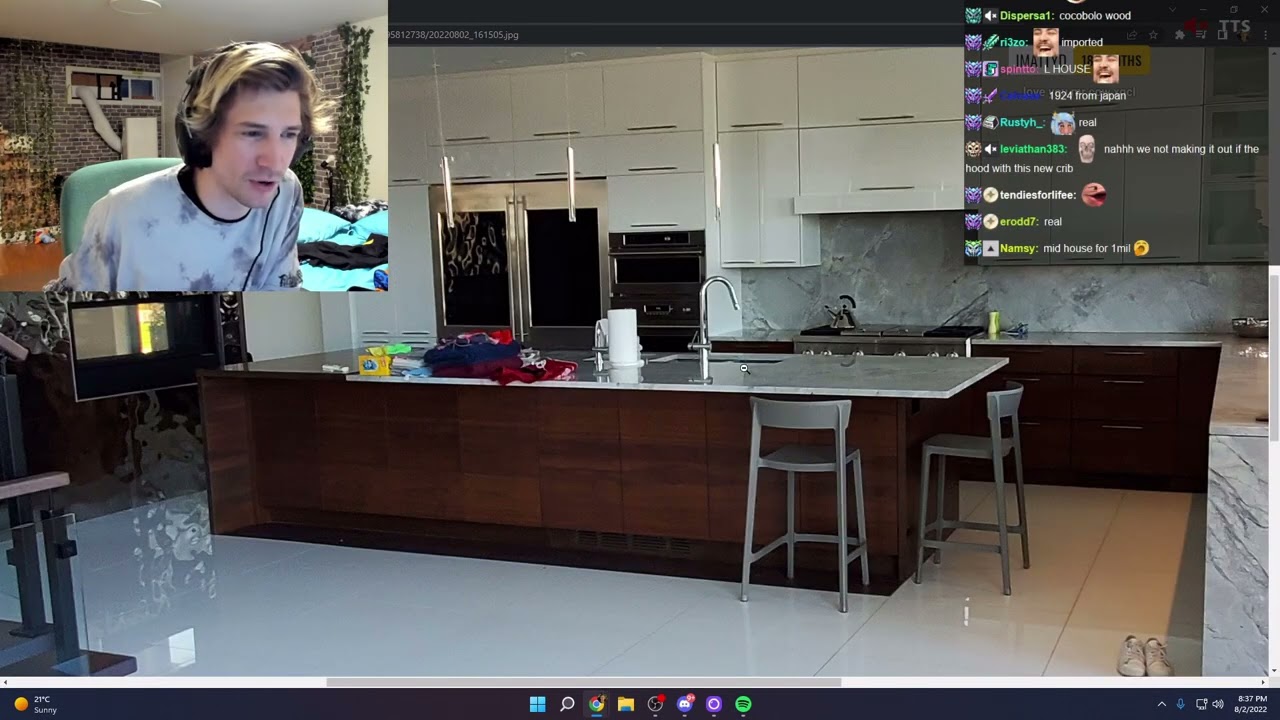
Task: Open the purple circle app in taskbar
Action: point(714,704)
